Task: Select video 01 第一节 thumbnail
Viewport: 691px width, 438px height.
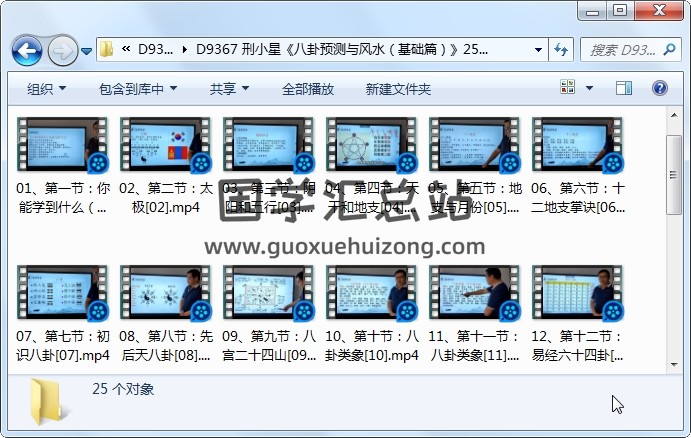Action: click(x=60, y=146)
